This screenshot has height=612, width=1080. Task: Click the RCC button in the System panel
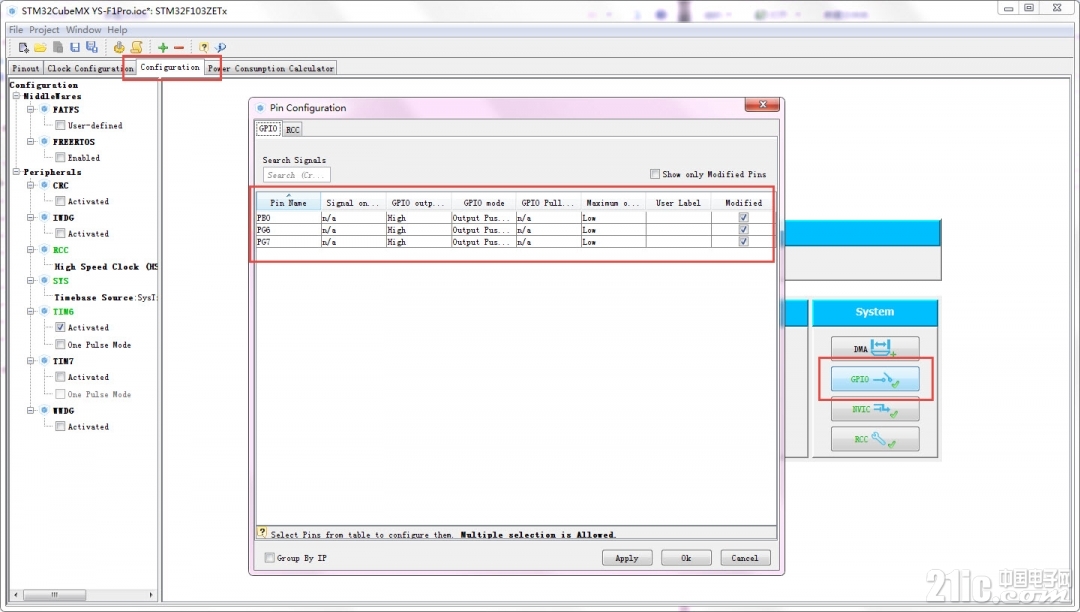(875, 439)
